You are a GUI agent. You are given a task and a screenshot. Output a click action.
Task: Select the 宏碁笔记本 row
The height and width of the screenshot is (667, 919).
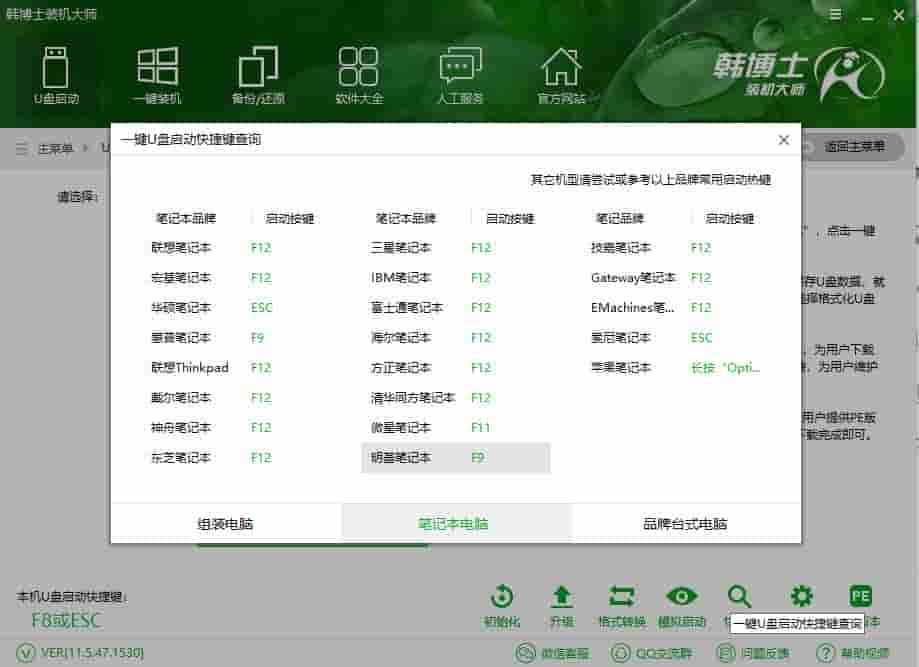(234, 277)
